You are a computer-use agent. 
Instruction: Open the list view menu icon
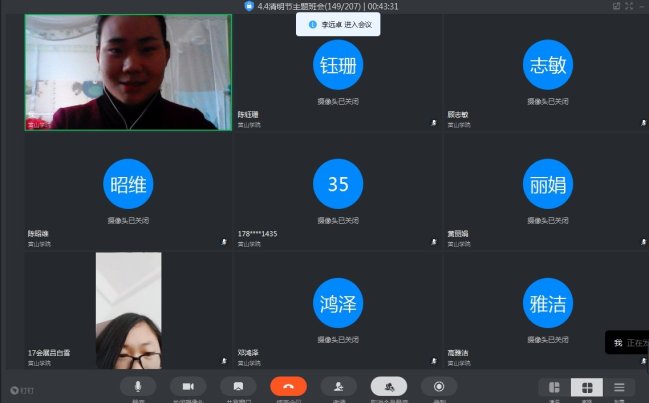tap(619, 387)
